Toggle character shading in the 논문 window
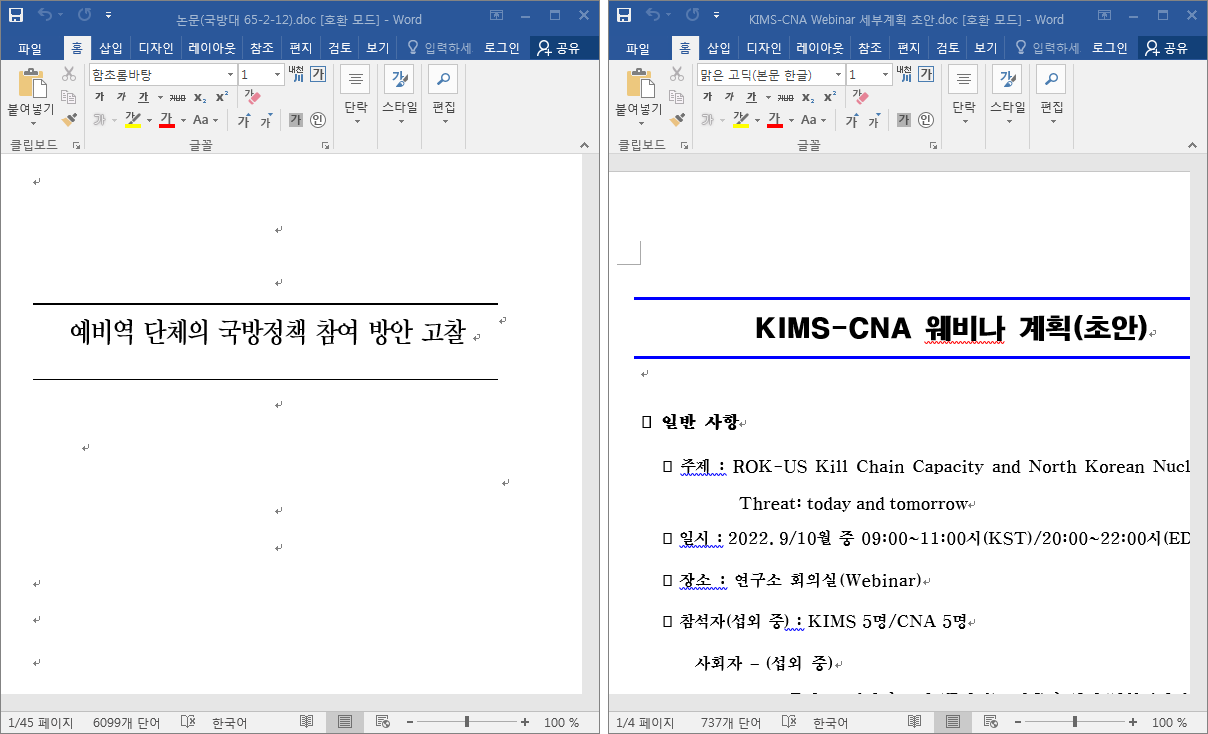 click(296, 120)
